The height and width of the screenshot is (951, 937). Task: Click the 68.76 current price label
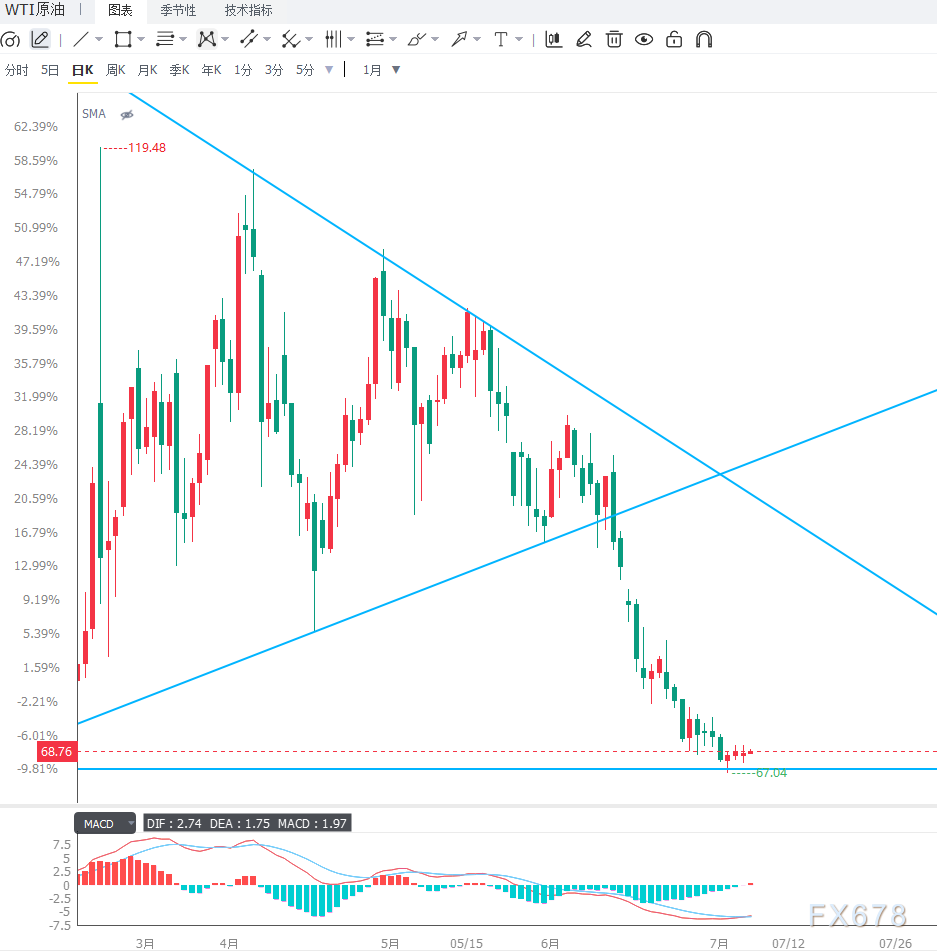click(x=56, y=751)
